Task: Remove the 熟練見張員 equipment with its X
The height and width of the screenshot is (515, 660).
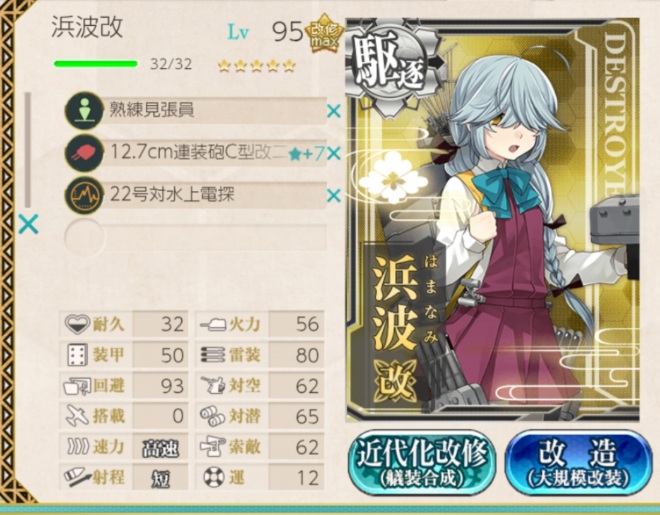Action: coord(334,111)
